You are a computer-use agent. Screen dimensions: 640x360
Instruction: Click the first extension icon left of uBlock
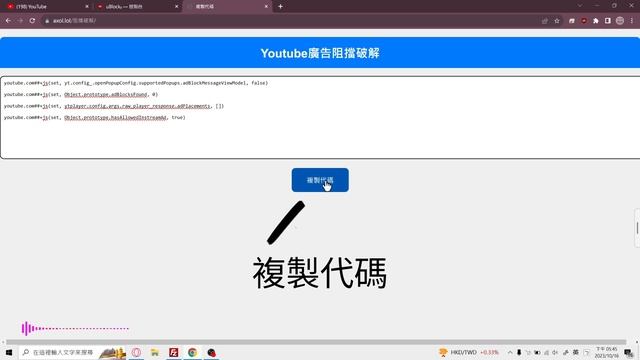point(572,21)
